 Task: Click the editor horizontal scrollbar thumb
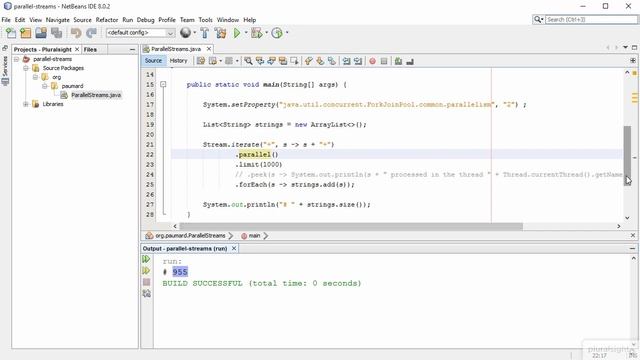point(351,226)
